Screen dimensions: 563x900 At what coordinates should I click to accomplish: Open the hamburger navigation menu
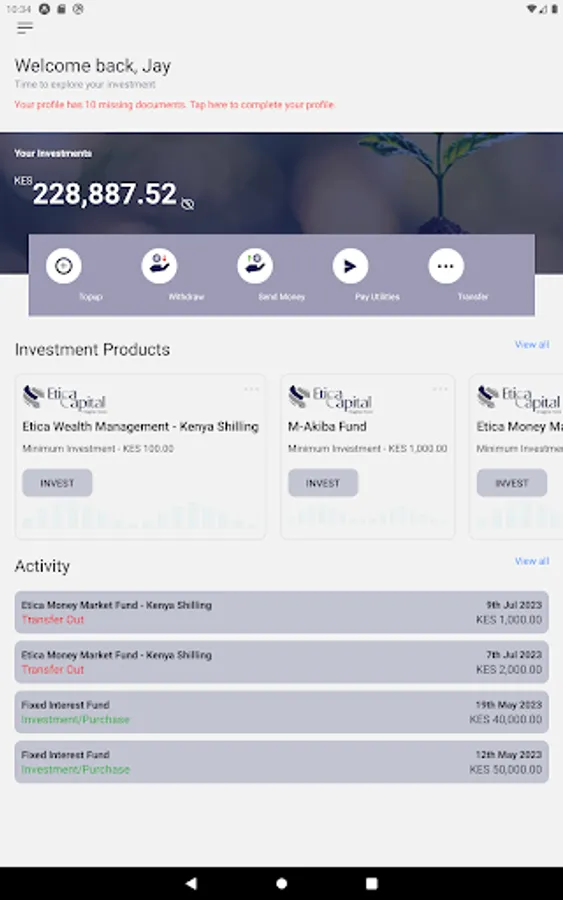(25, 28)
